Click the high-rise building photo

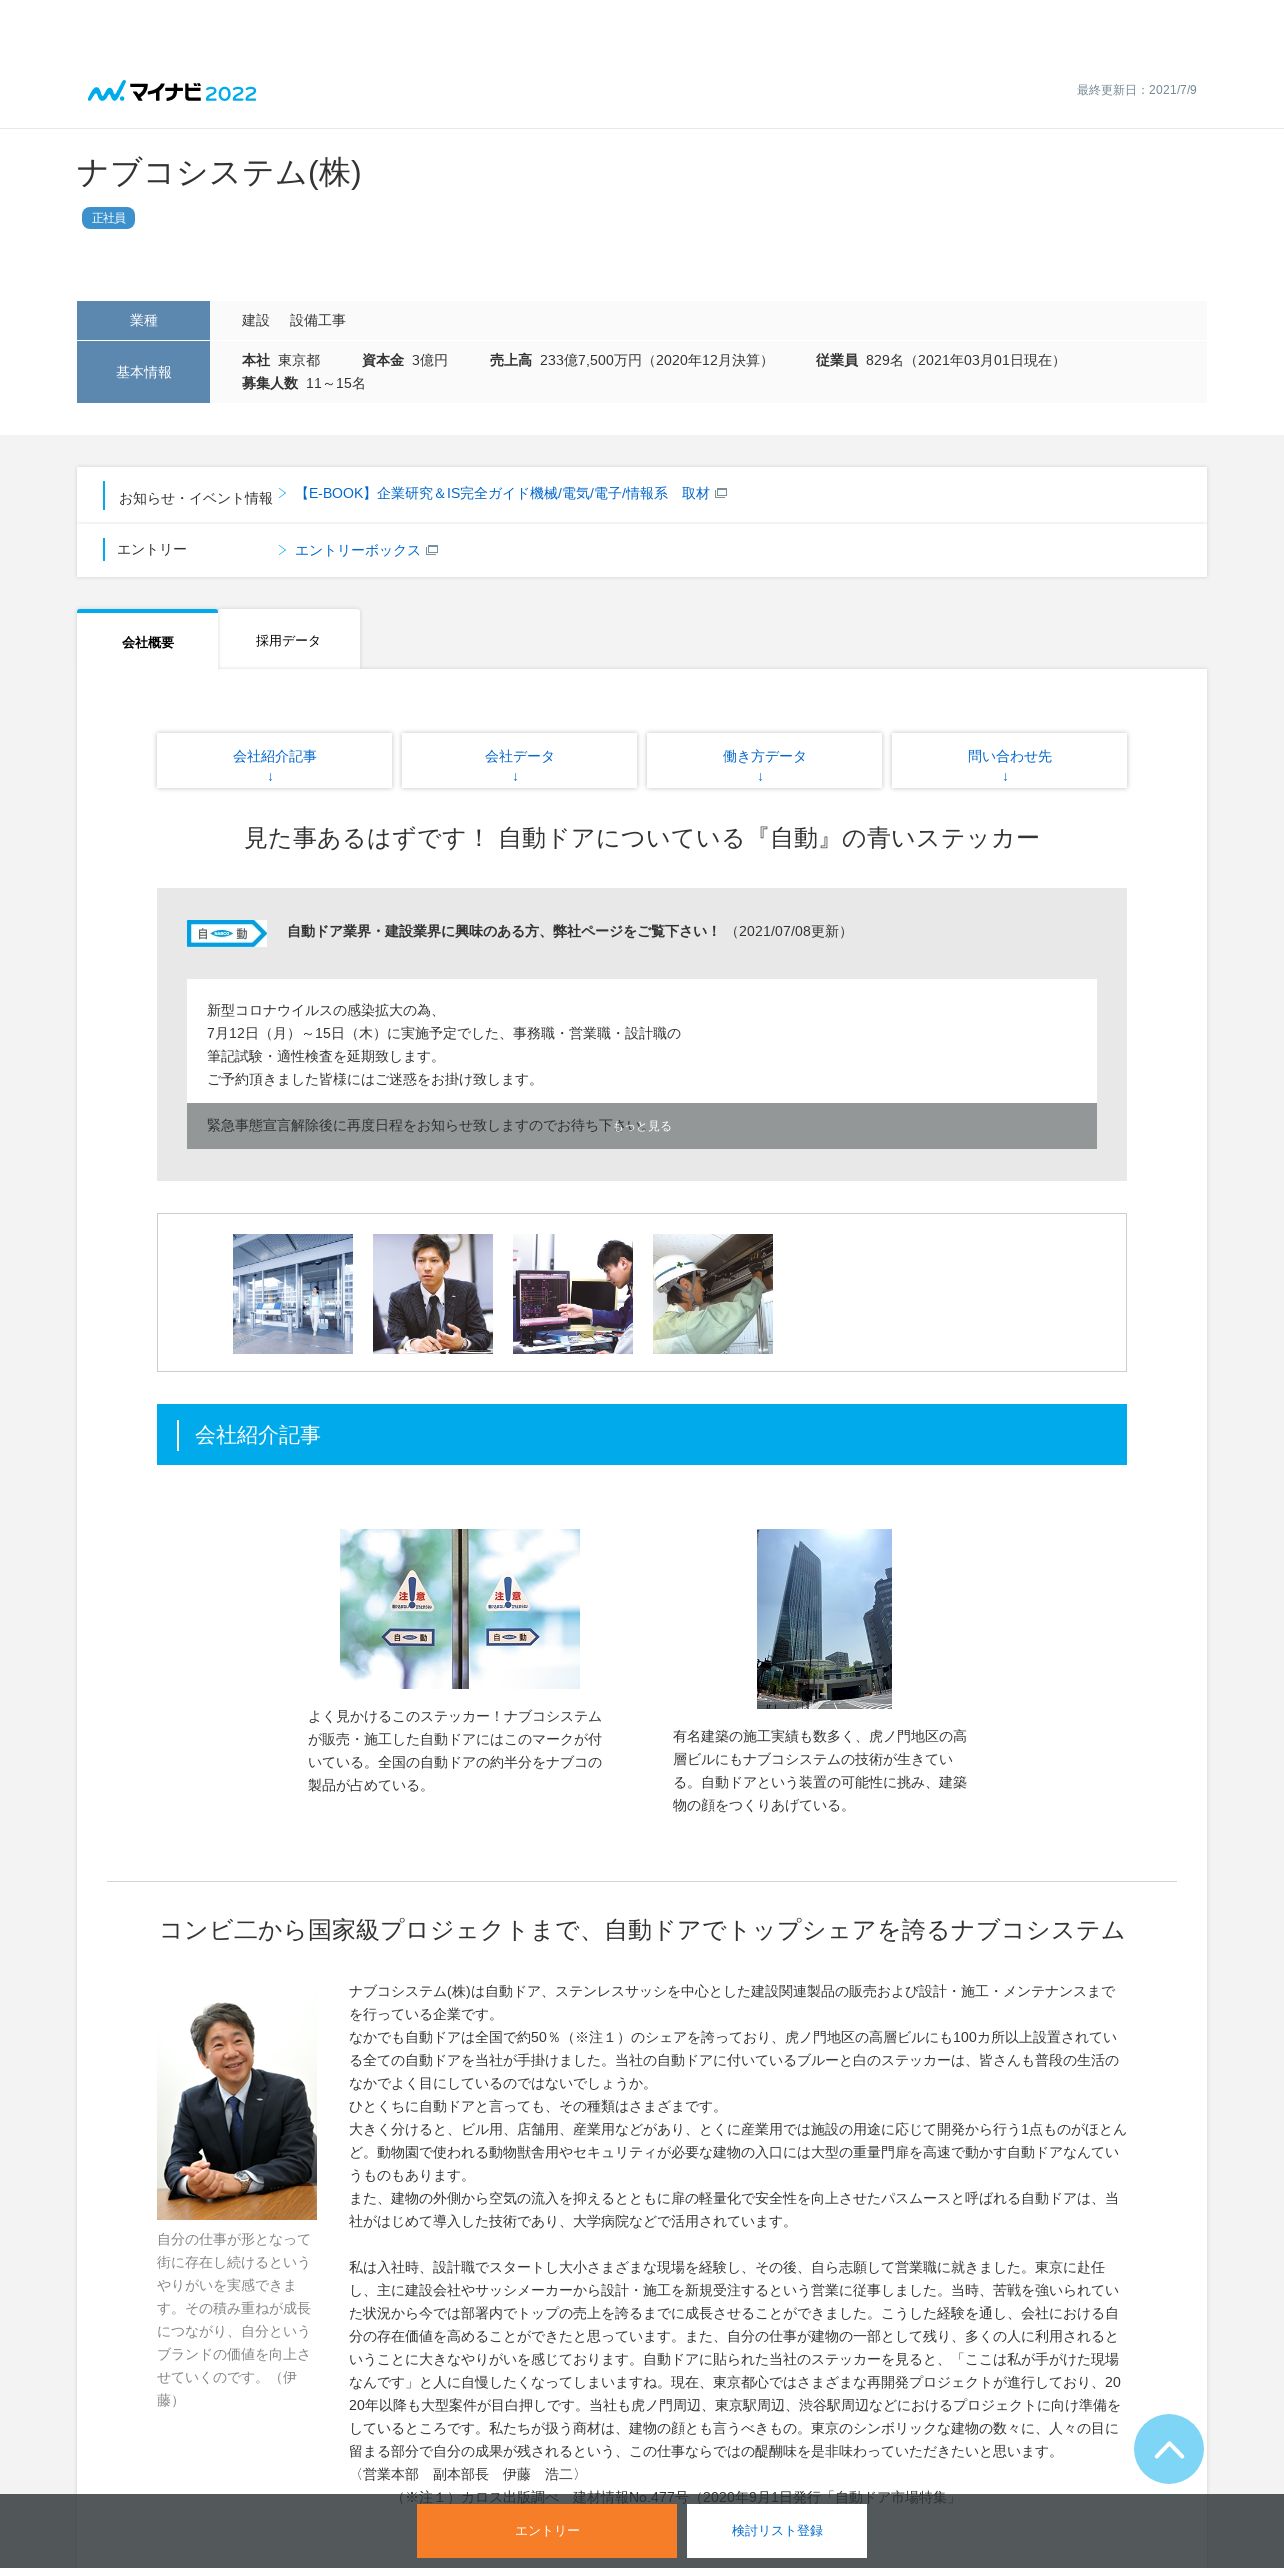824,1619
